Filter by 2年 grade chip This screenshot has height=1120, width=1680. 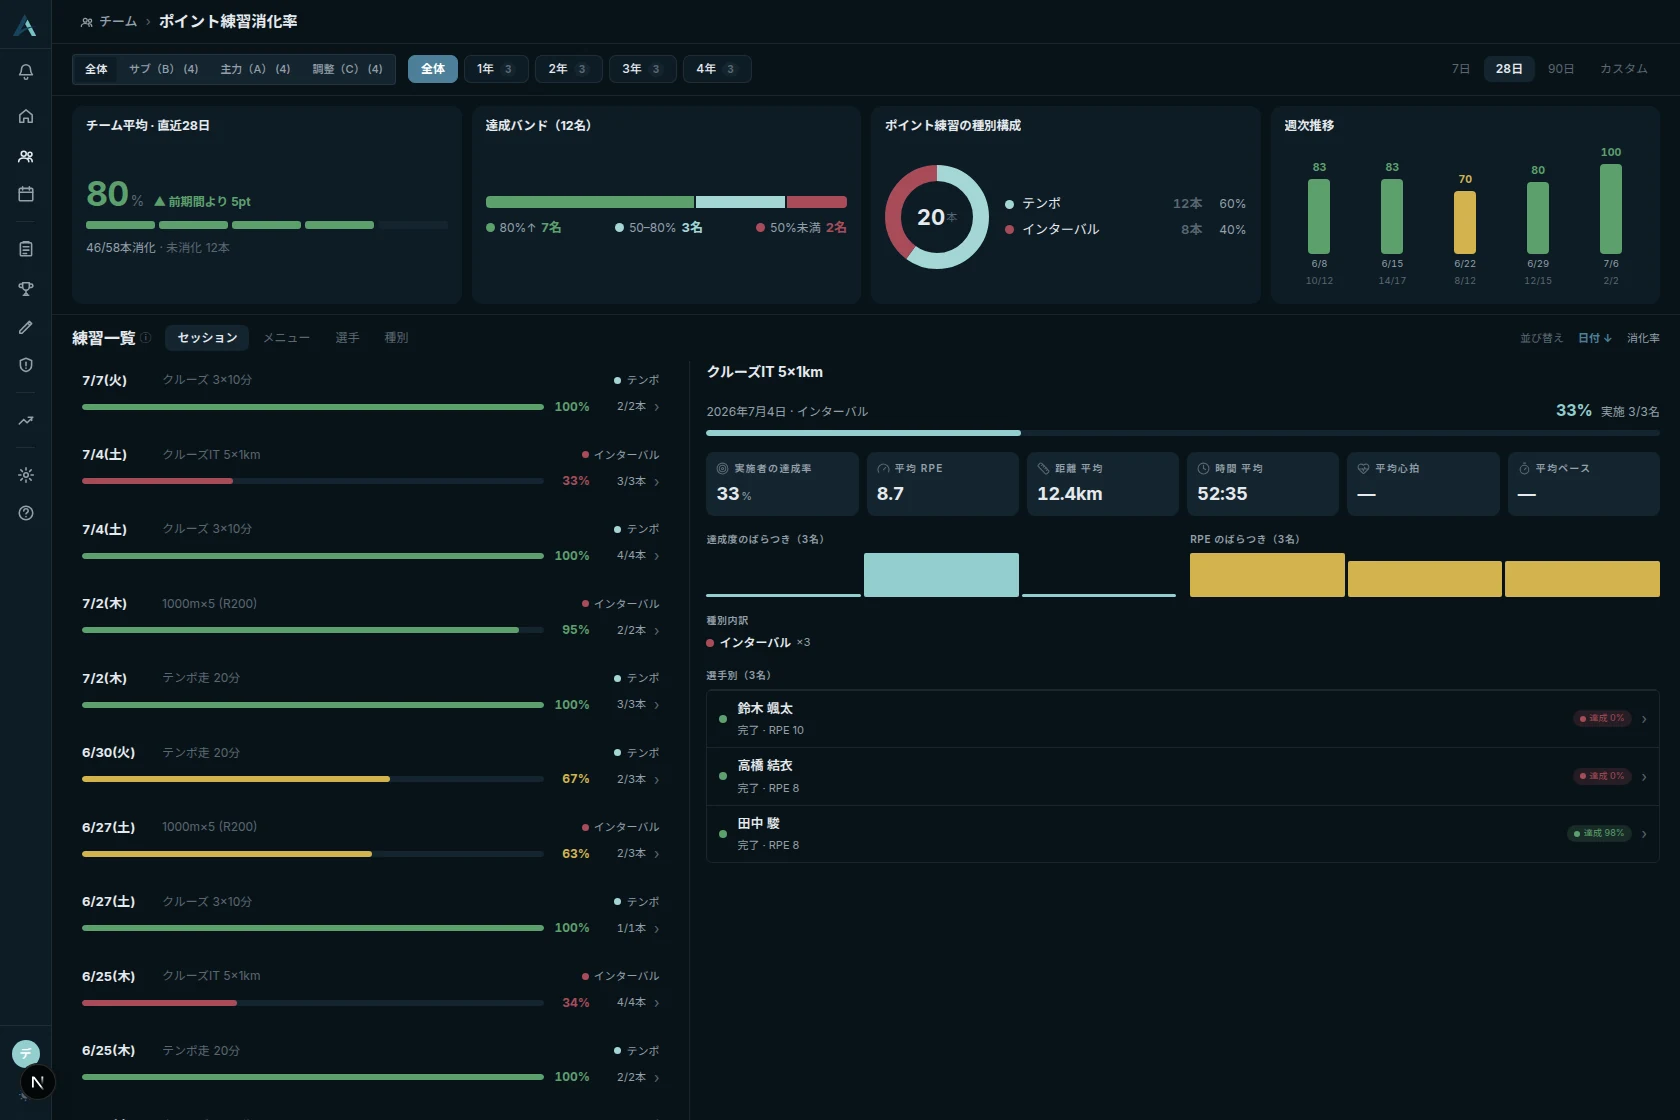click(x=568, y=69)
